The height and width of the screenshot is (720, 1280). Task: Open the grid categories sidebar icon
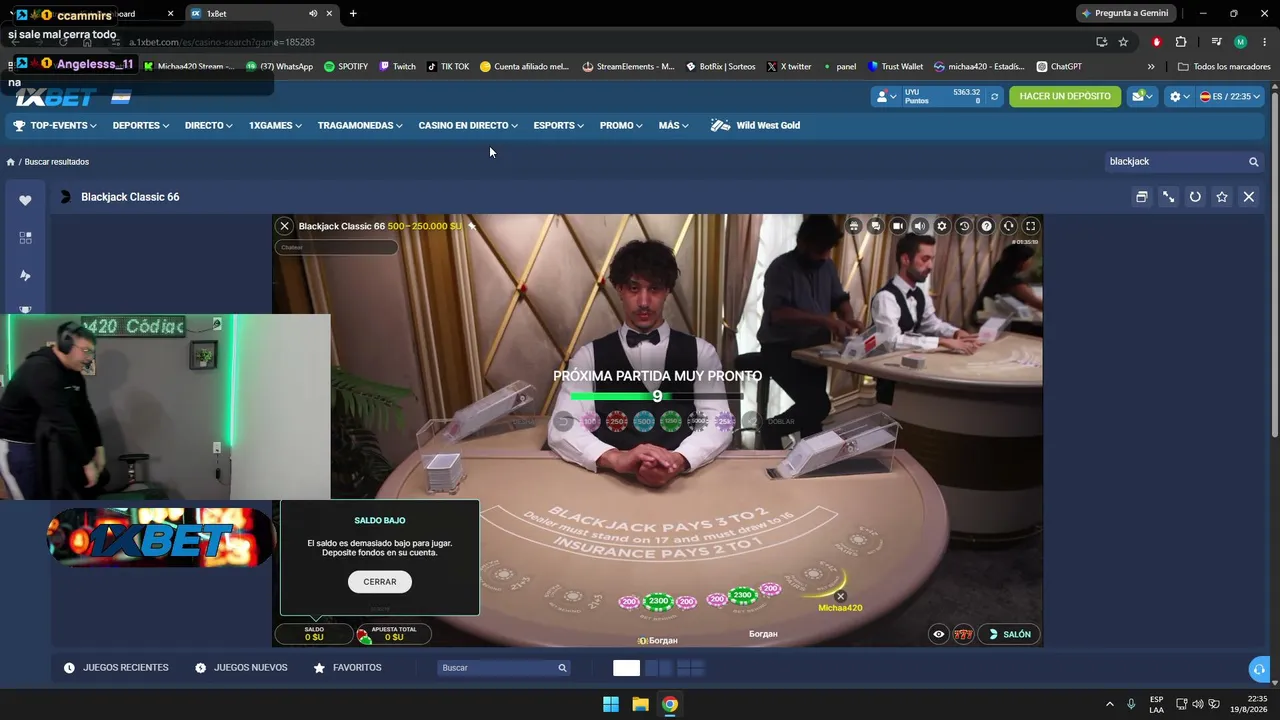(25, 238)
